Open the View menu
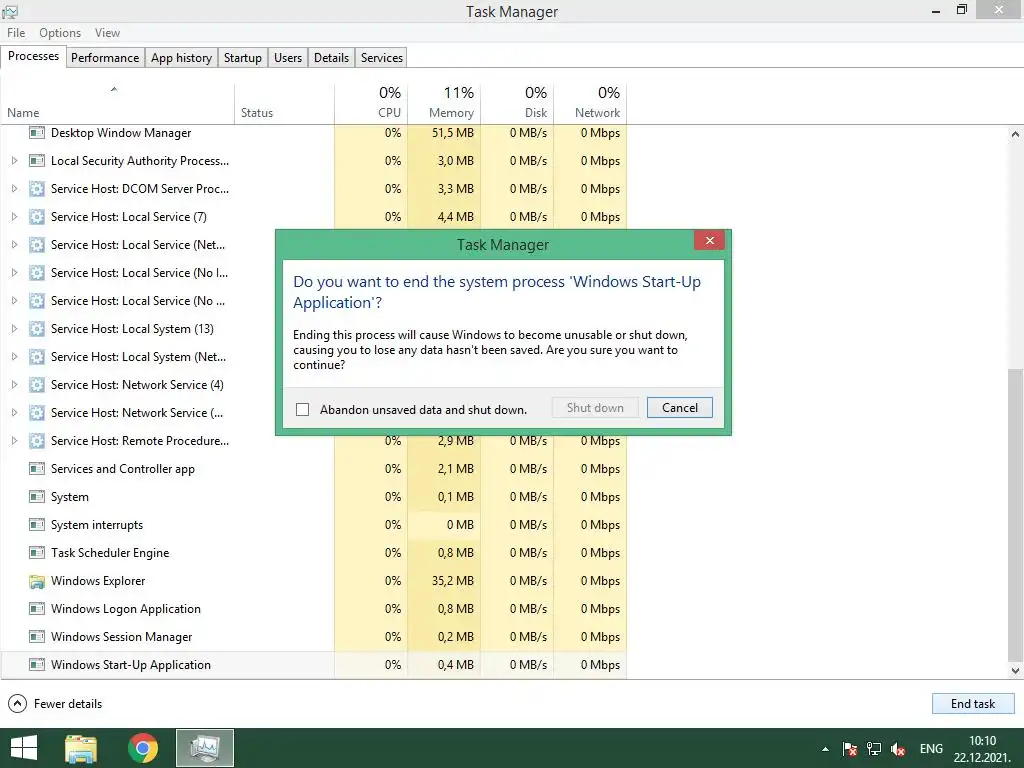 pyautogui.click(x=107, y=33)
